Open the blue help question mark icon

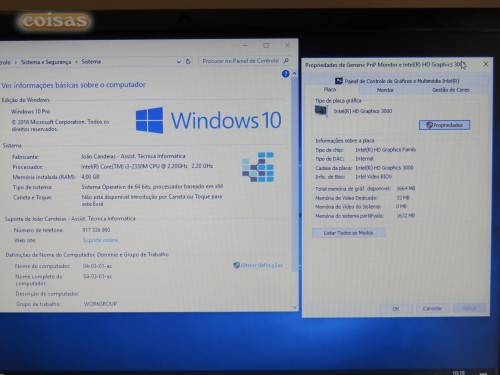point(285,74)
